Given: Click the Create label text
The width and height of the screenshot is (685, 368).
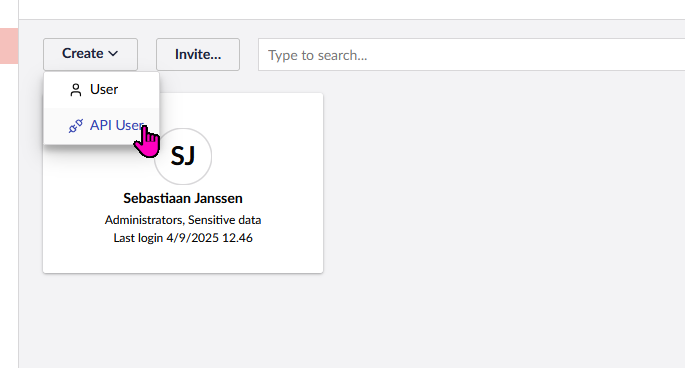Looking at the screenshot, I should click(83, 54).
